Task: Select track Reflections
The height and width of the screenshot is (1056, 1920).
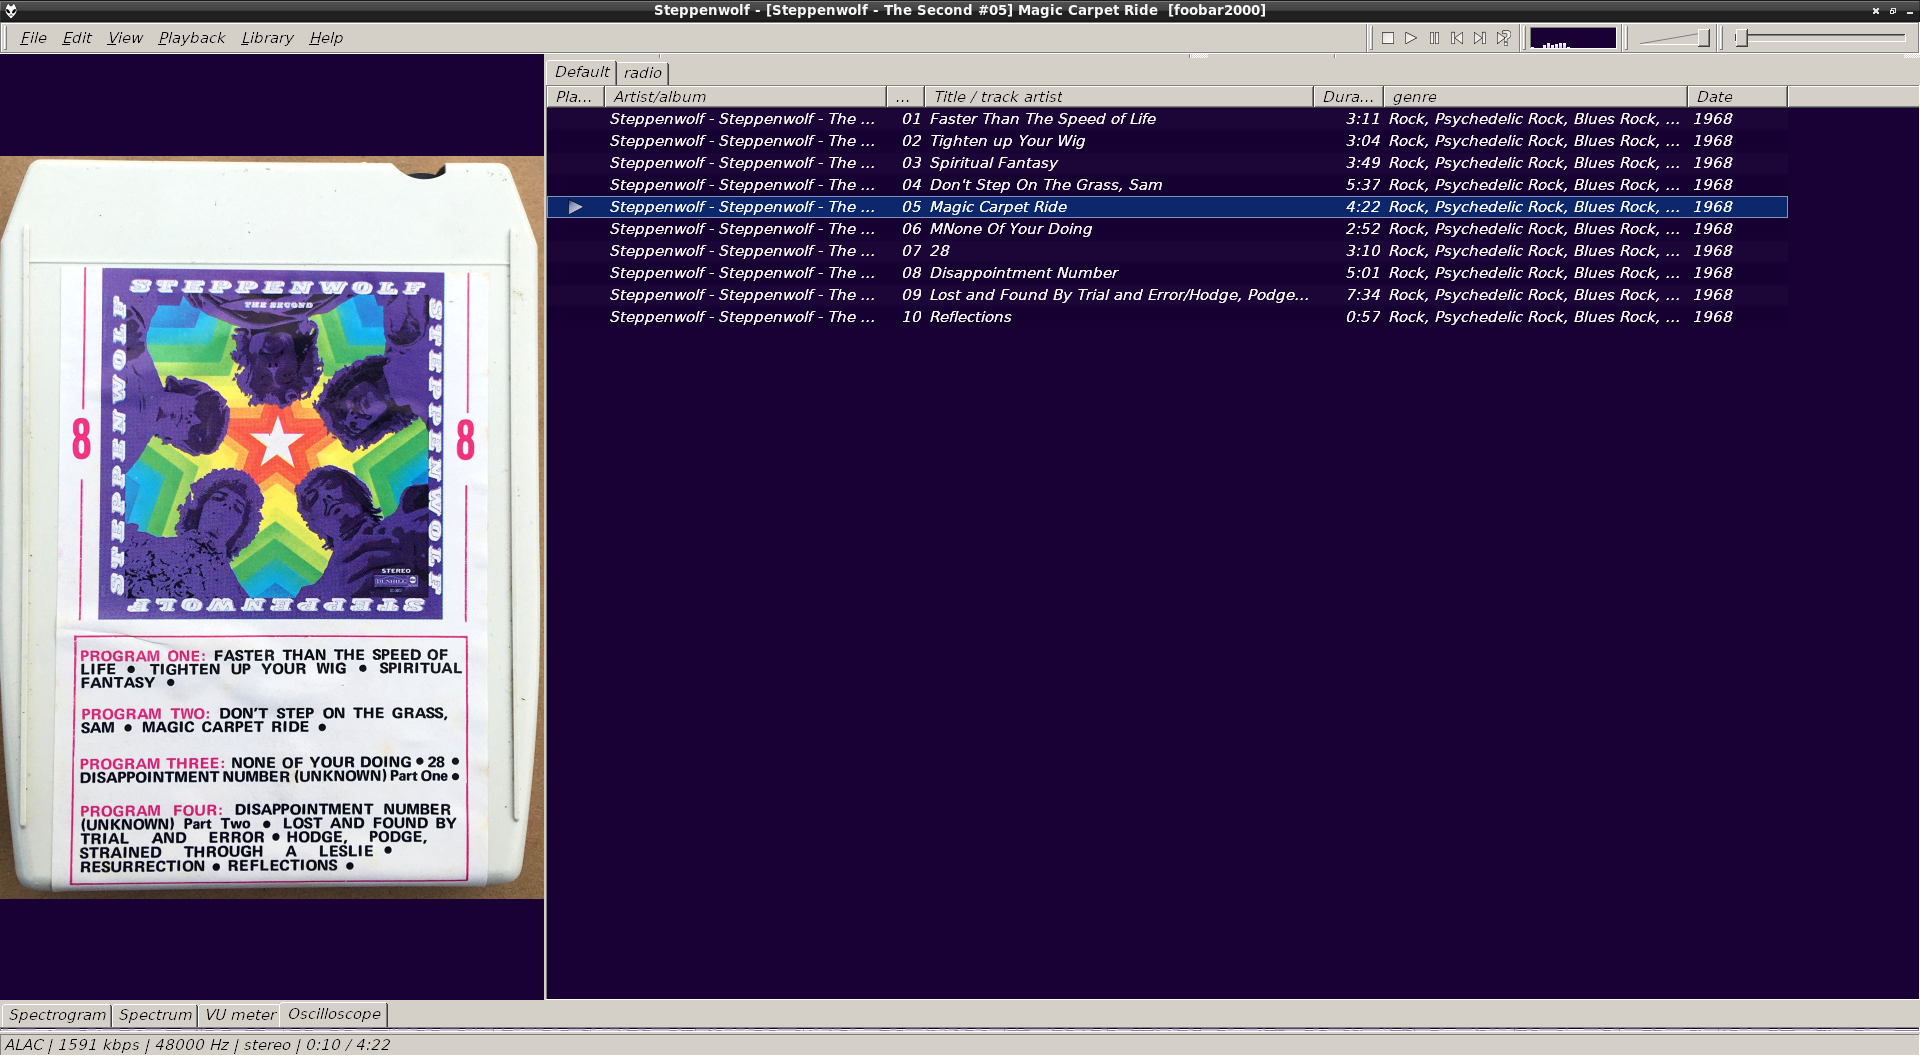Action: [1167, 317]
